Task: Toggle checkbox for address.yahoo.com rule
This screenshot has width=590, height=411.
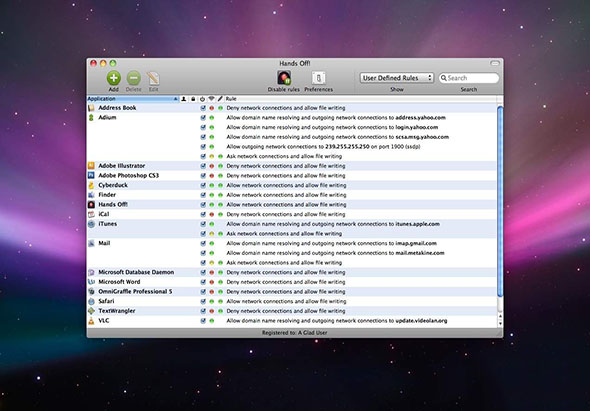Action: click(x=203, y=117)
